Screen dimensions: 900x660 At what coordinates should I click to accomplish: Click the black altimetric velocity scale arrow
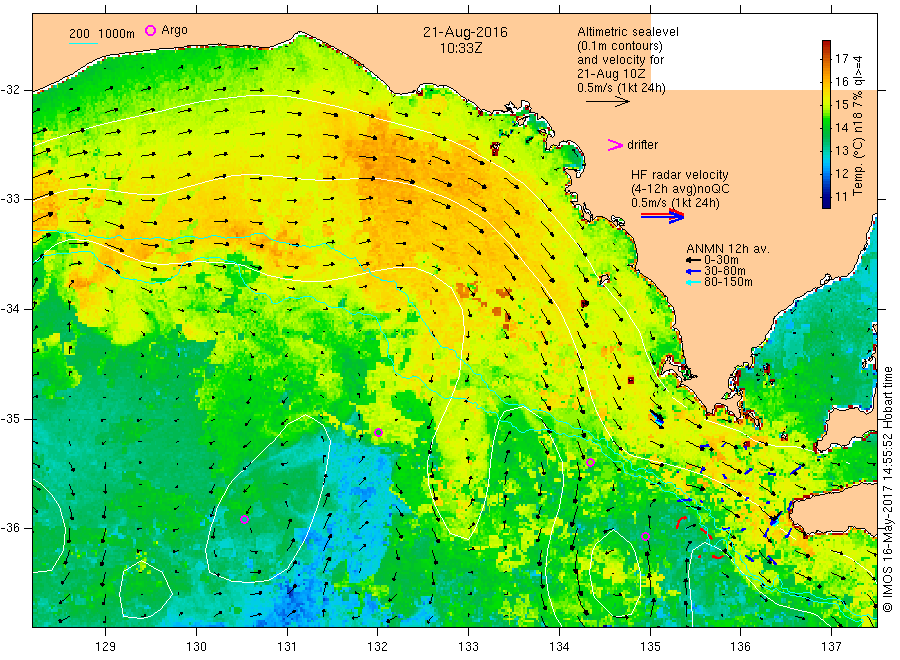[607, 102]
